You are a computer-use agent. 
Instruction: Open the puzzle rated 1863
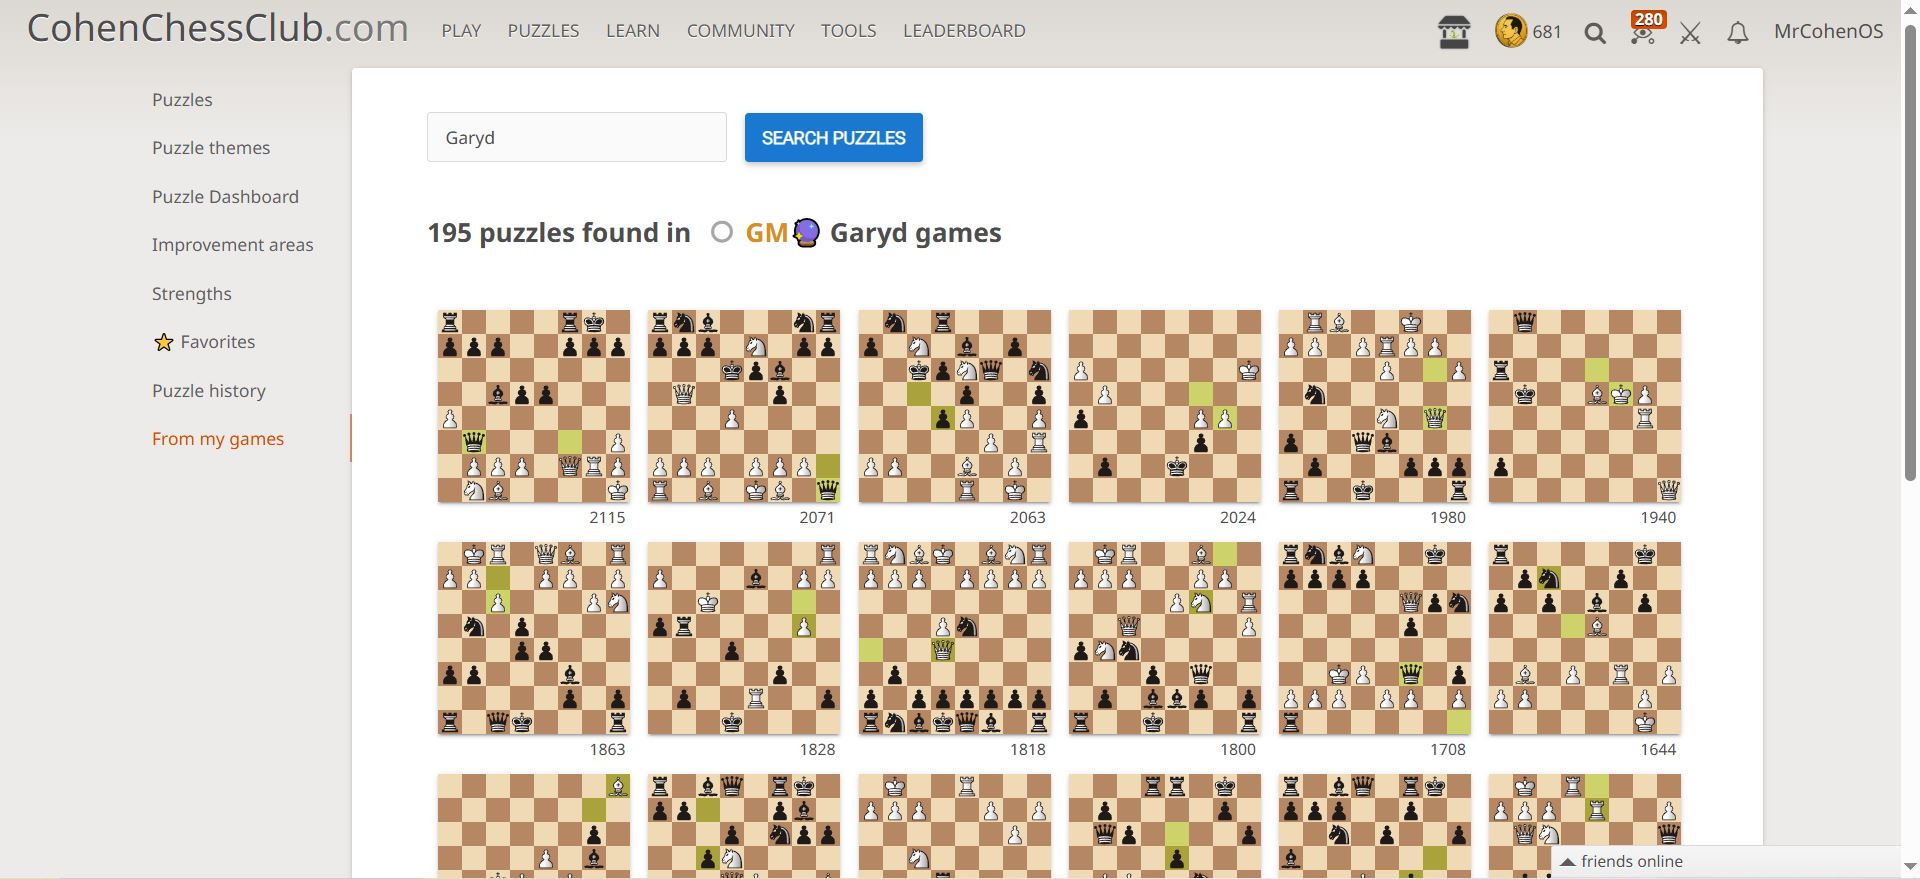(x=534, y=638)
